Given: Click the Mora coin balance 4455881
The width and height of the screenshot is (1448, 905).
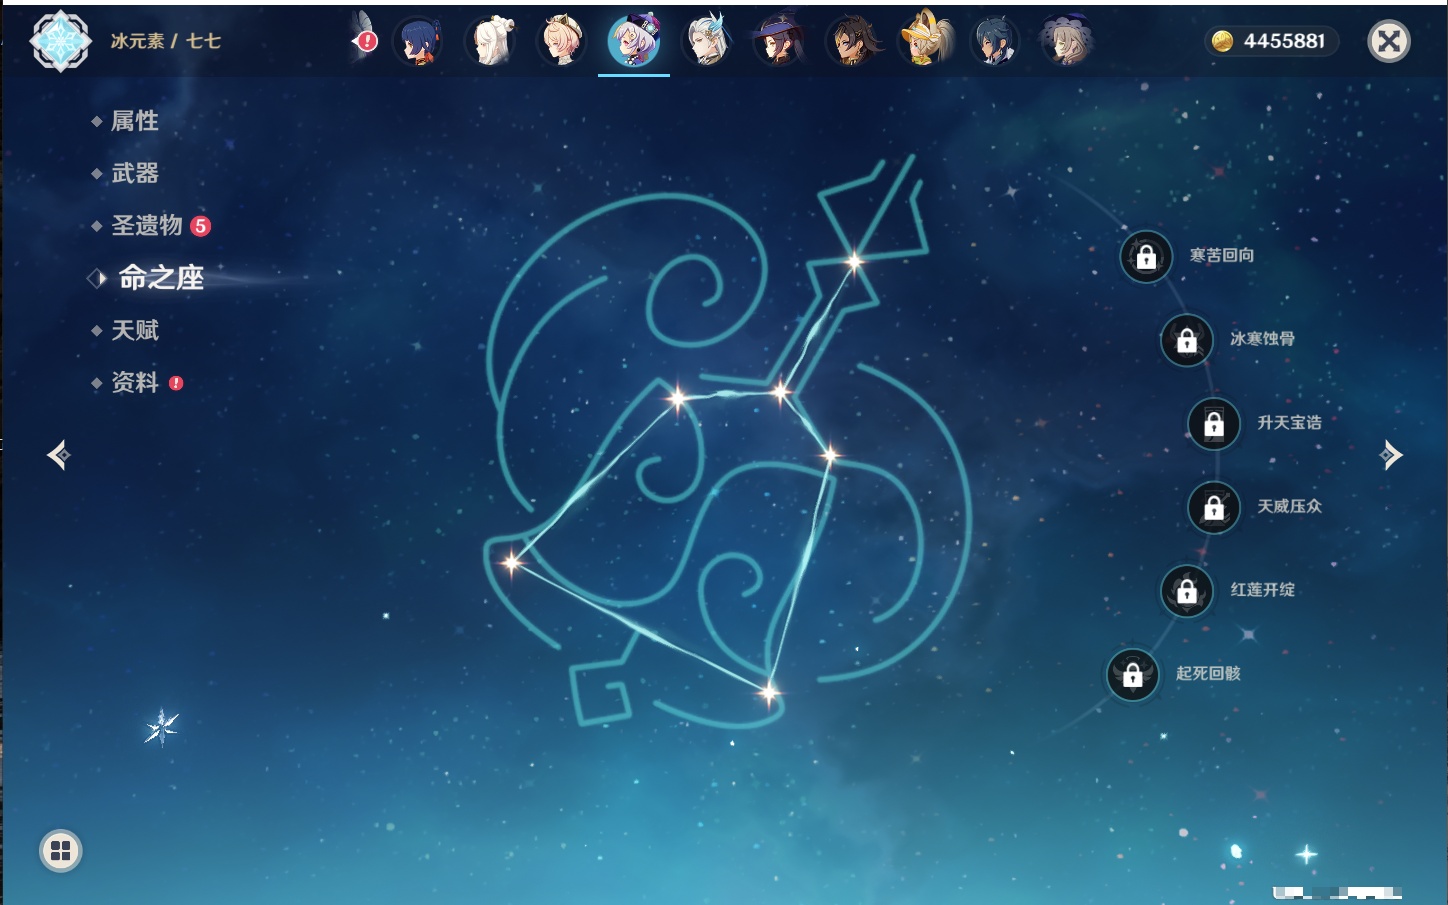Looking at the screenshot, I should point(1271,41).
